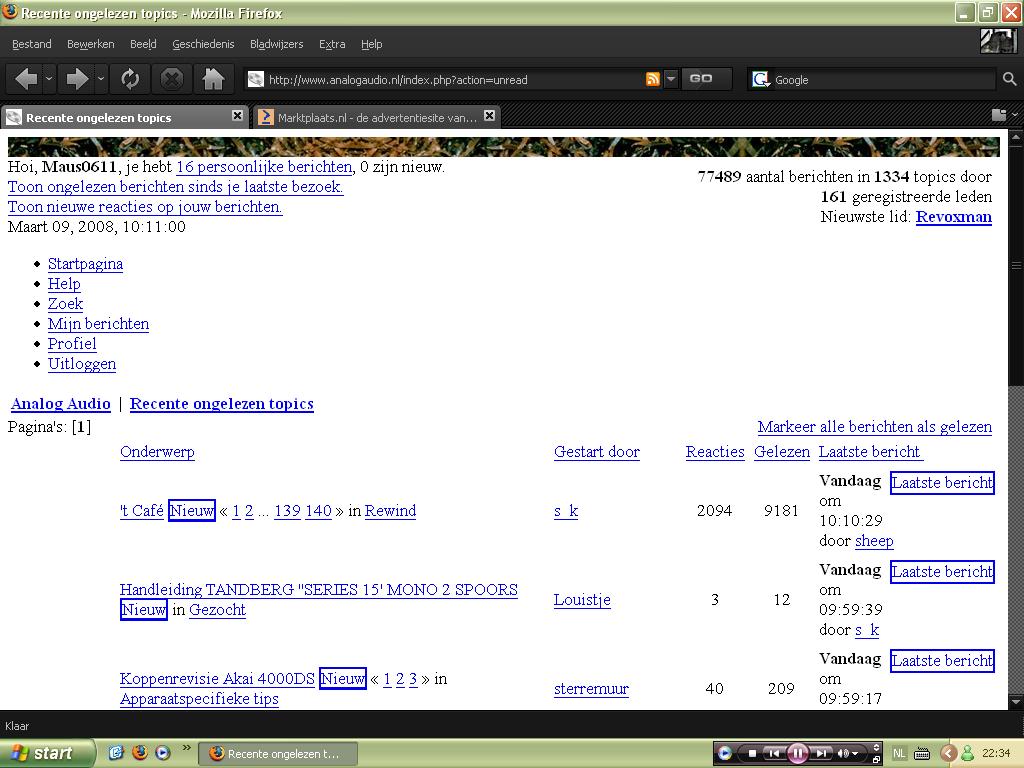Click the GO button

(x=702, y=79)
